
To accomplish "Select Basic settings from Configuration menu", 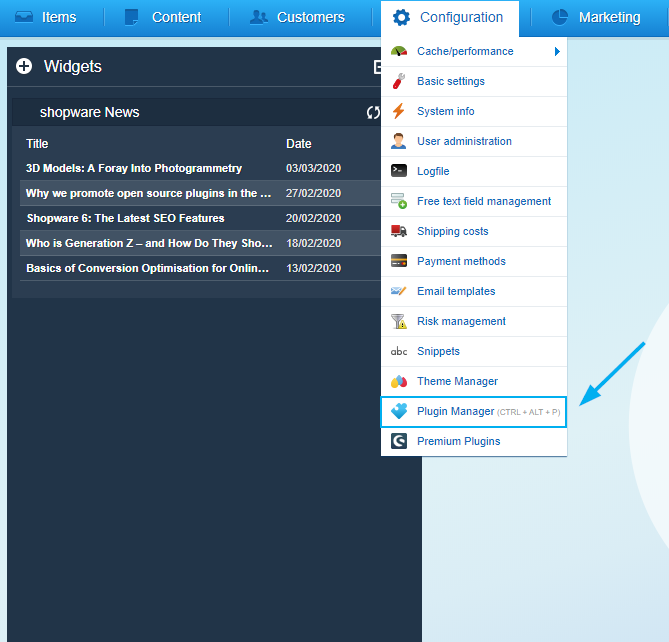I will (474, 81).
